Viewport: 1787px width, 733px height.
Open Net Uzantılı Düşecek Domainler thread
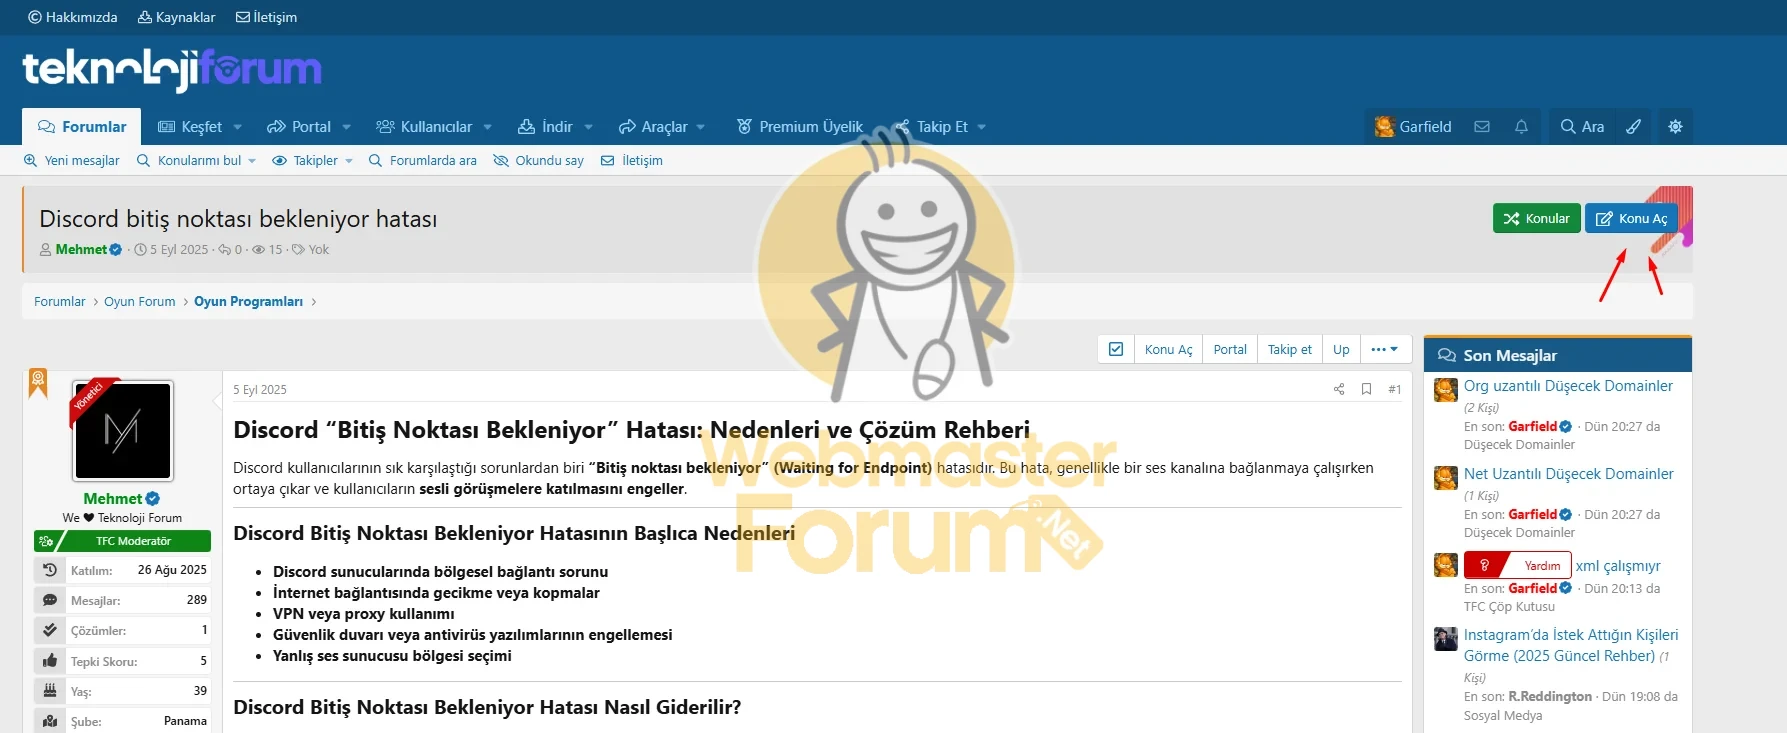(1568, 474)
